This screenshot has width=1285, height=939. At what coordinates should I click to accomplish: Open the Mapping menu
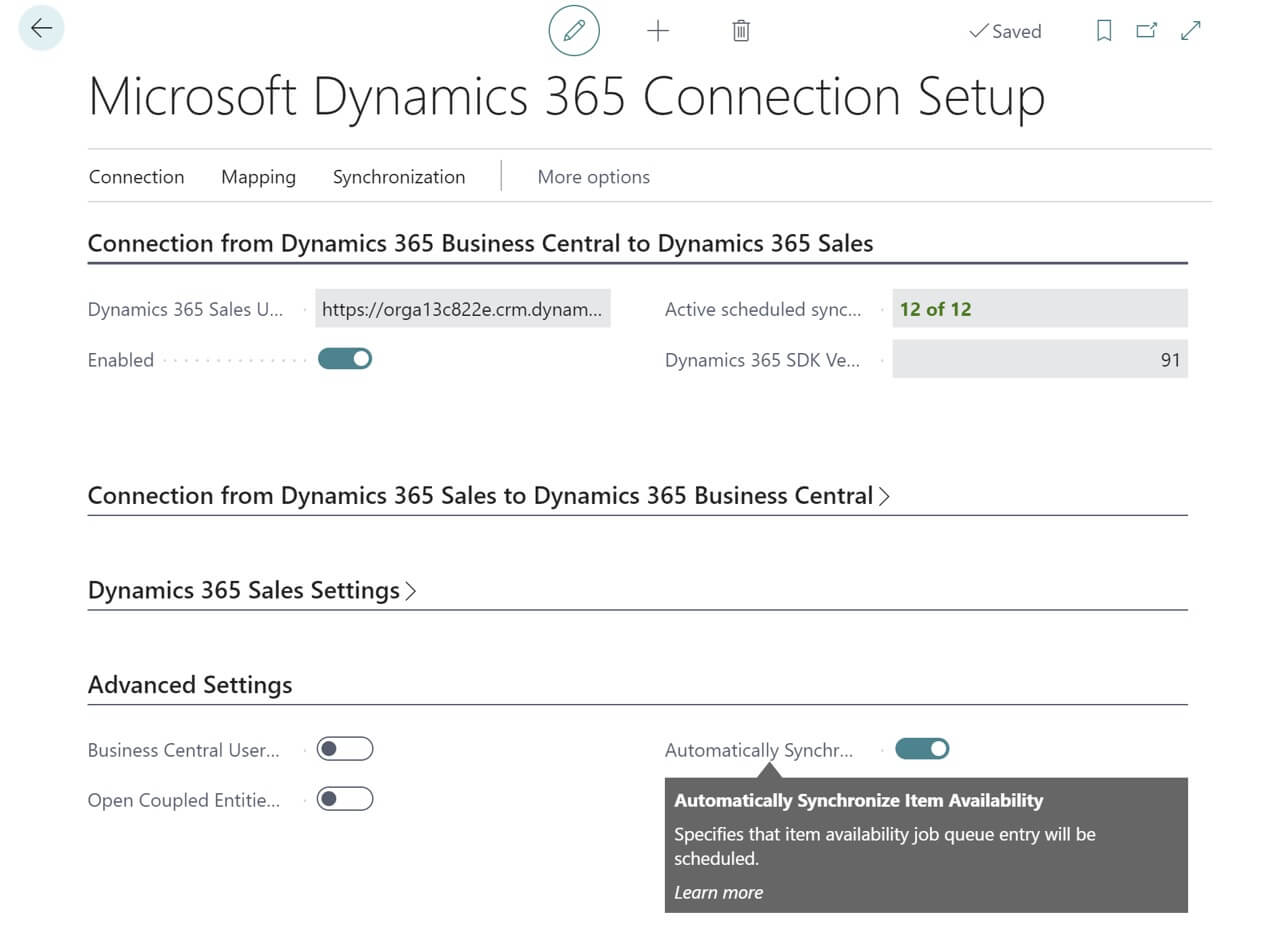coord(258,177)
